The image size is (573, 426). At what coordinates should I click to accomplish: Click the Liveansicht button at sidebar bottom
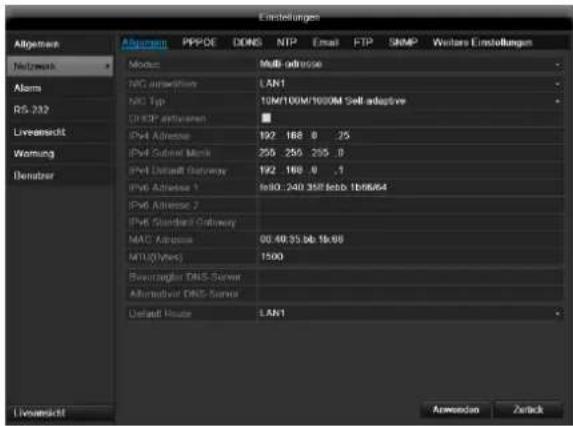click(x=60, y=413)
